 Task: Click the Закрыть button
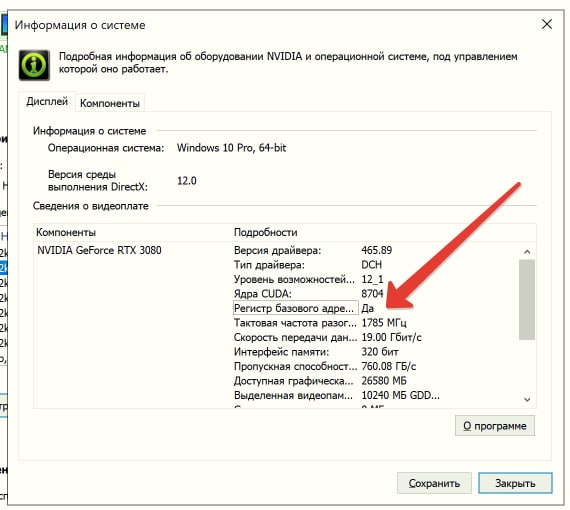(515, 483)
